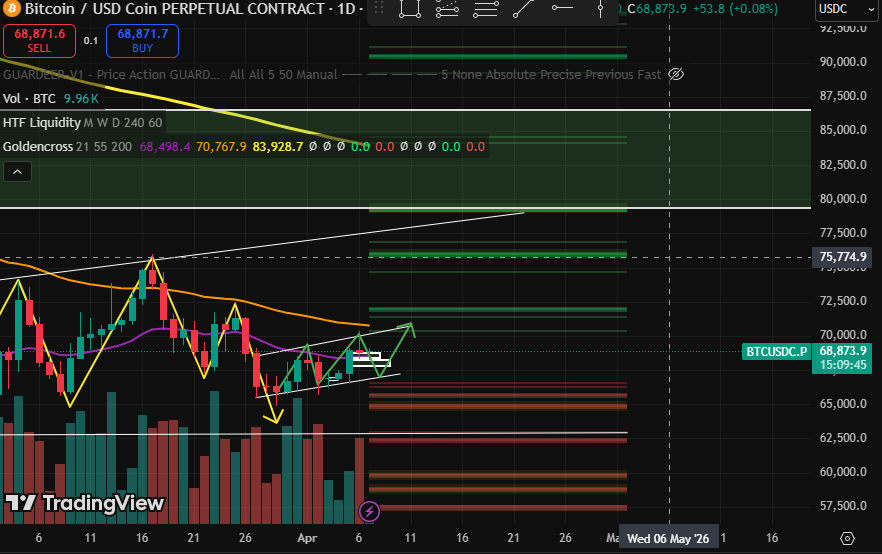882x554 pixels.
Task: Click the Goldencross periods 21 55 200
Action: pyautogui.click(x=104, y=147)
